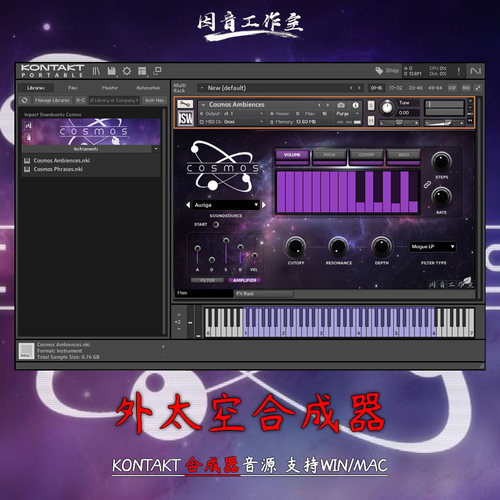Image resolution: width=500 pixels, height=500 pixels.
Task: Open the instrument info icon
Action: click(356, 105)
